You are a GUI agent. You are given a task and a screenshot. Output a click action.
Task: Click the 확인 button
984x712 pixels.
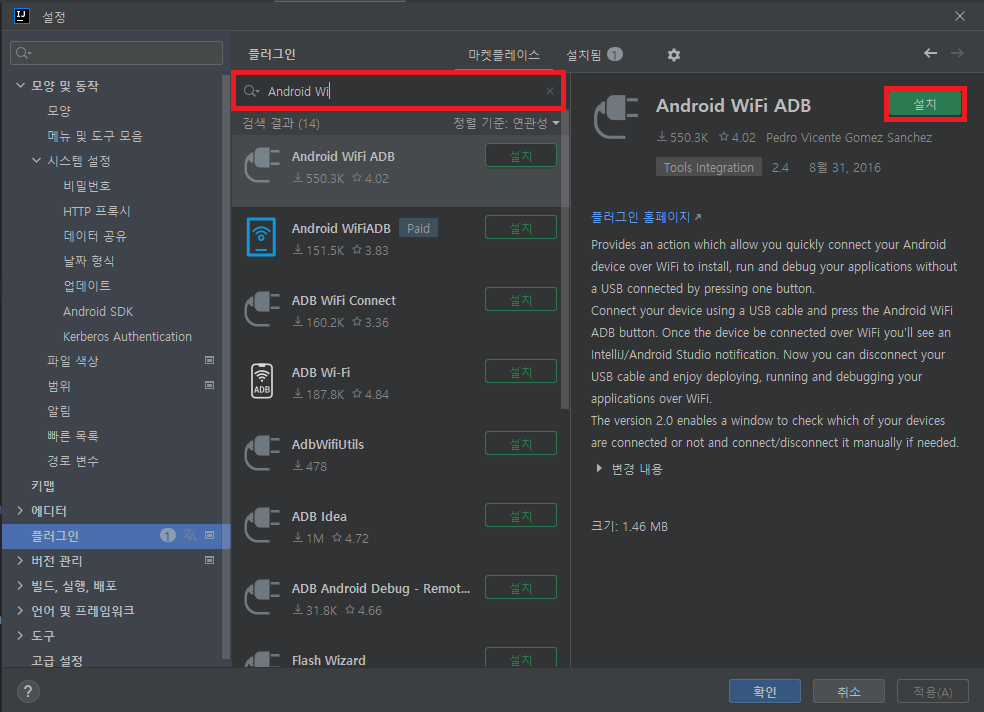click(x=764, y=691)
